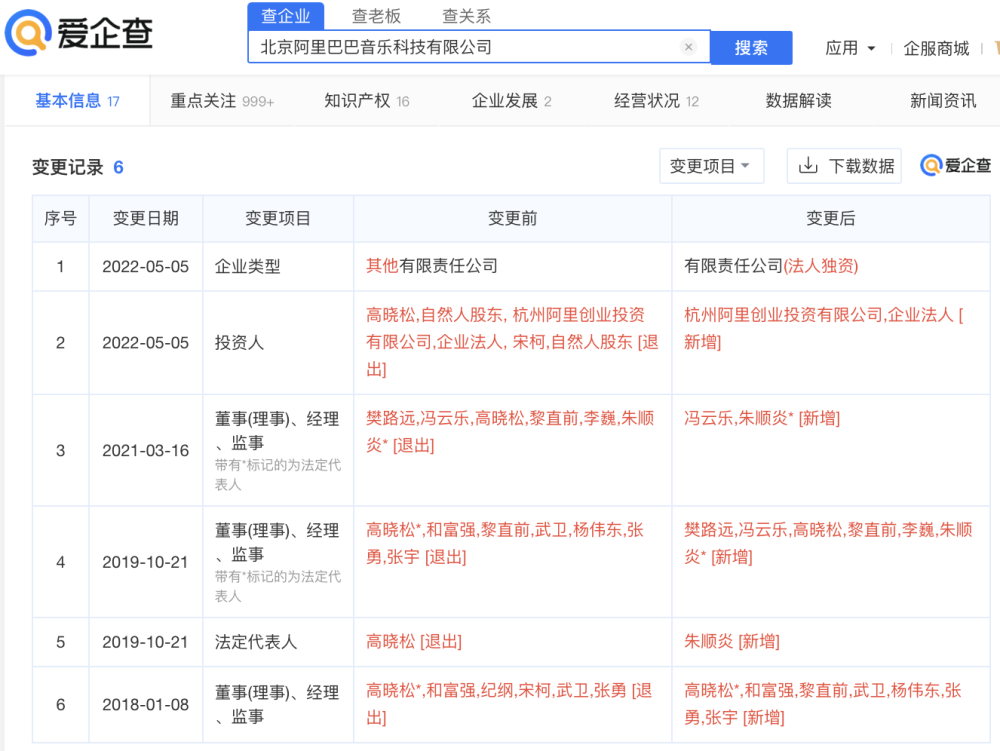Viewport: 1000px width, 751px height.
Task: Open the 重点关注 section tab
Action: click(x=222, y=101)
